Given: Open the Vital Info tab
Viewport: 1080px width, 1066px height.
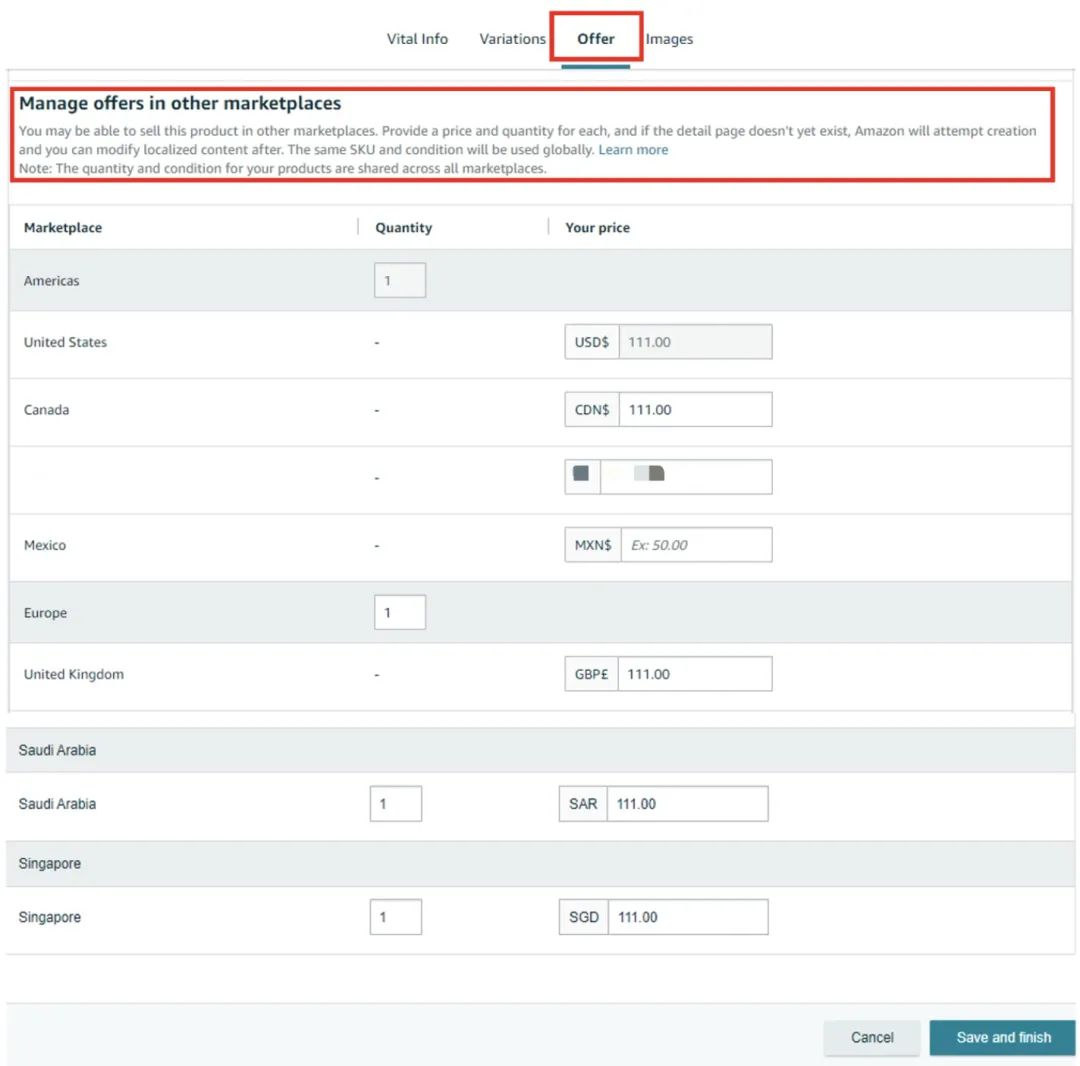Looking at the screenshot, I should coord(417,39).
